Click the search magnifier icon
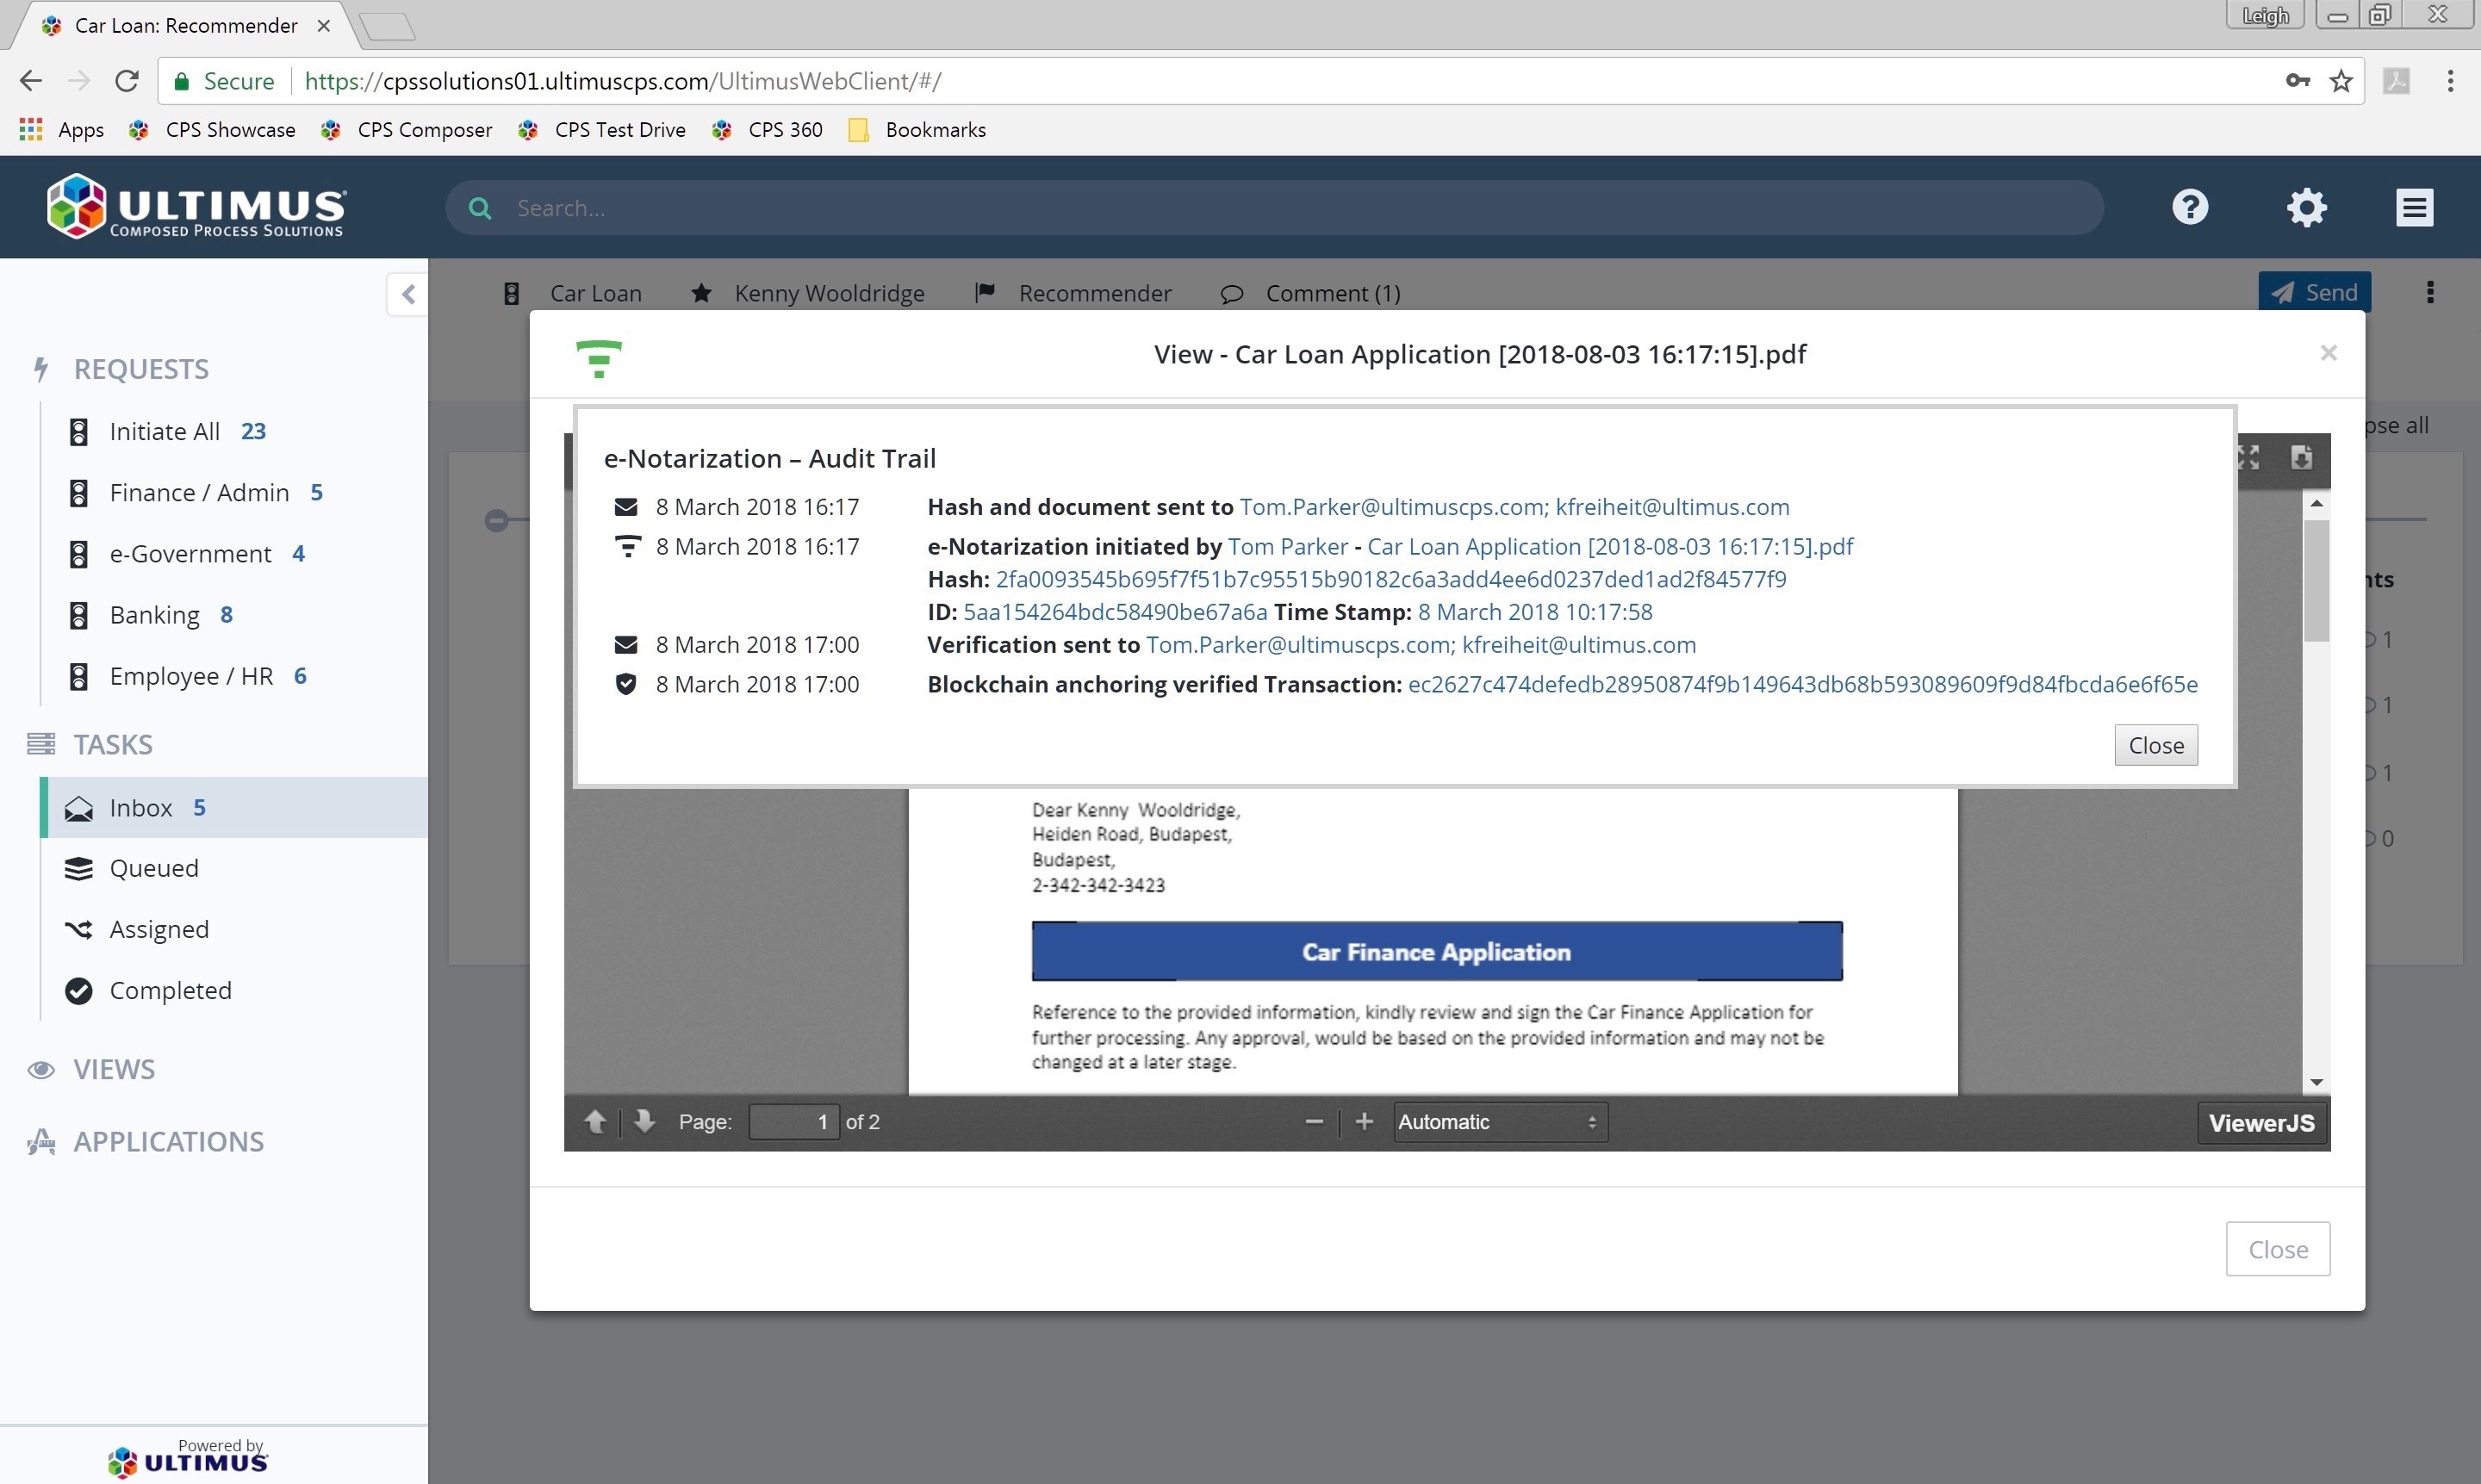 coord(480,208)
